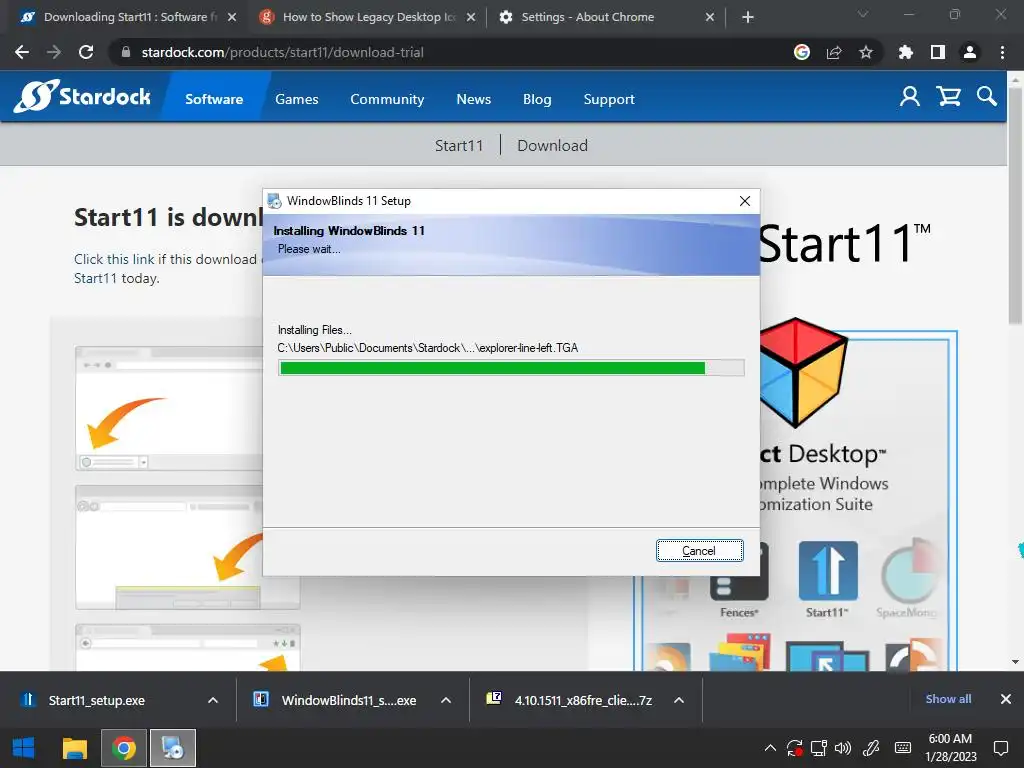This screenshot has width=1024, height=768.
Task: Open volume control in tray
Action: click(x=843, y=748)
